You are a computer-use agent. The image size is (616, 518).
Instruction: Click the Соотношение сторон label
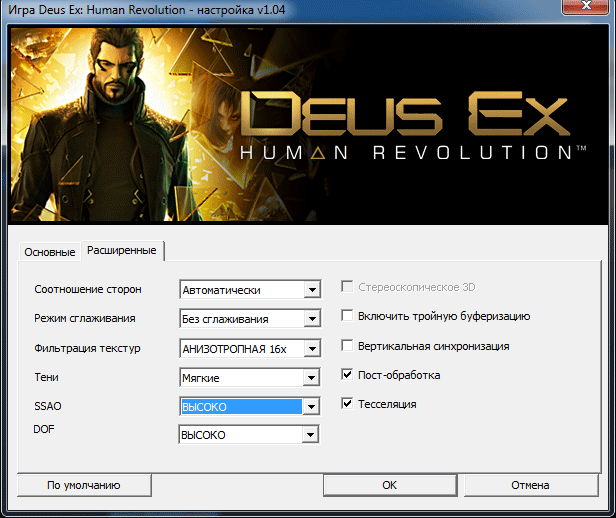(x=88, y=289)
